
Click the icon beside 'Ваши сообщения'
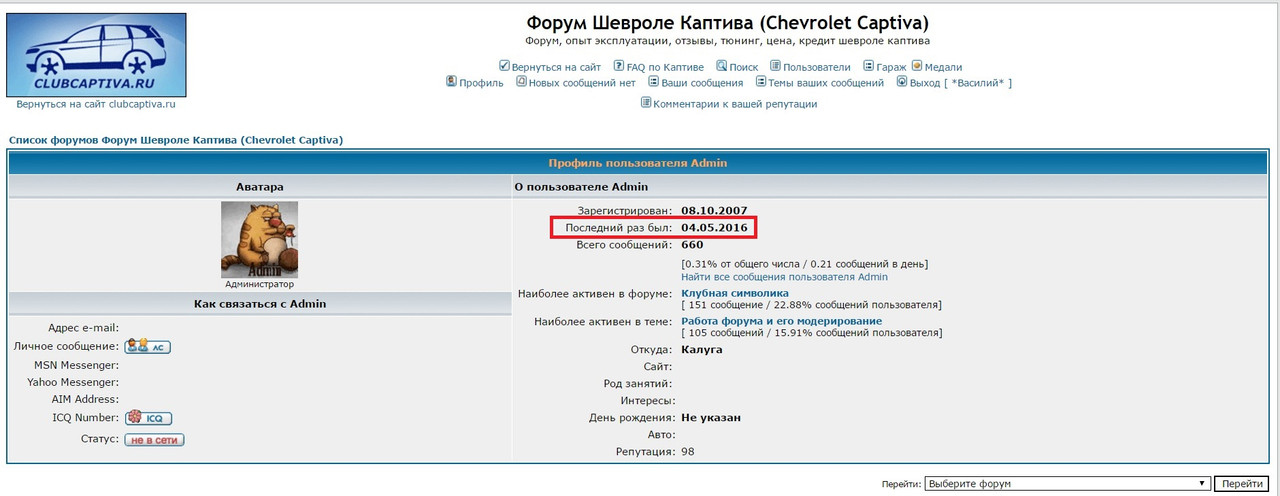click(653, 82)
